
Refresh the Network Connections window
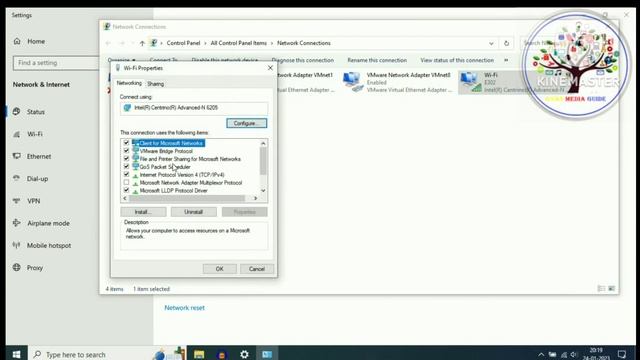click(x=507, y=43)
